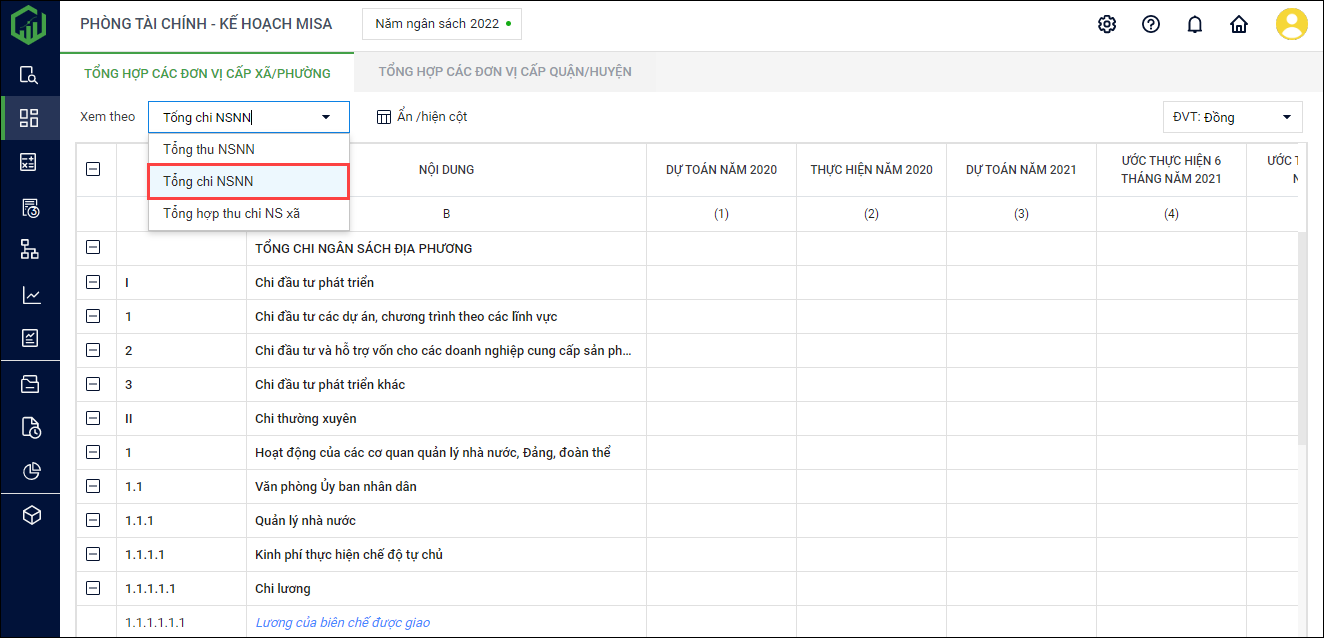This screenshot has height=638, width=1324.
Task: Collapse the 'Chi đầu tư phát triển' row
Action: [x=93, y=283]
